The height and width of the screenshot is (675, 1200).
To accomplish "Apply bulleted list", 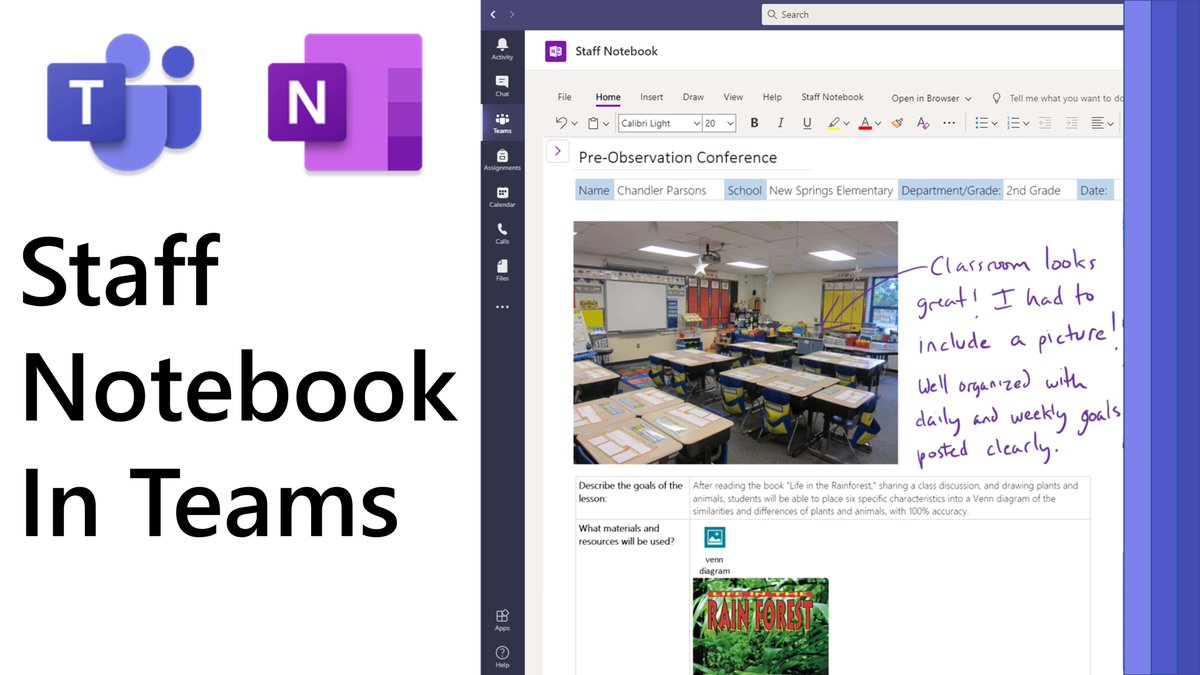I will pos(981,123).
